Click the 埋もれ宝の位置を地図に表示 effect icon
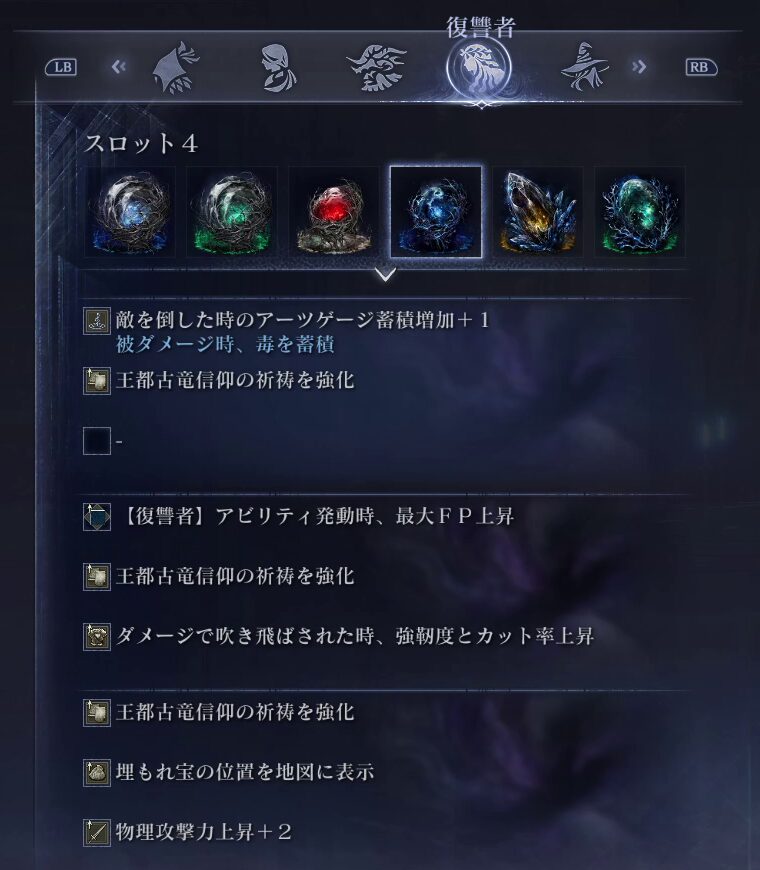The image size is (760, 870). 97,772
